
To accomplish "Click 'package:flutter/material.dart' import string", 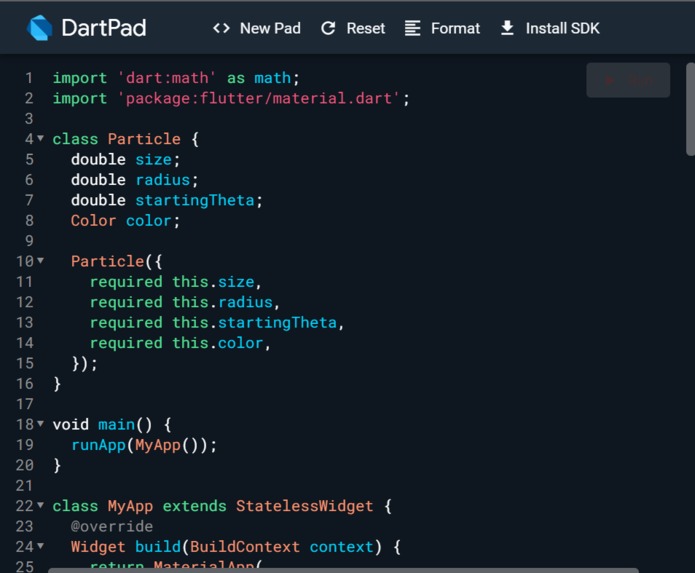I will tap(259, 98).
